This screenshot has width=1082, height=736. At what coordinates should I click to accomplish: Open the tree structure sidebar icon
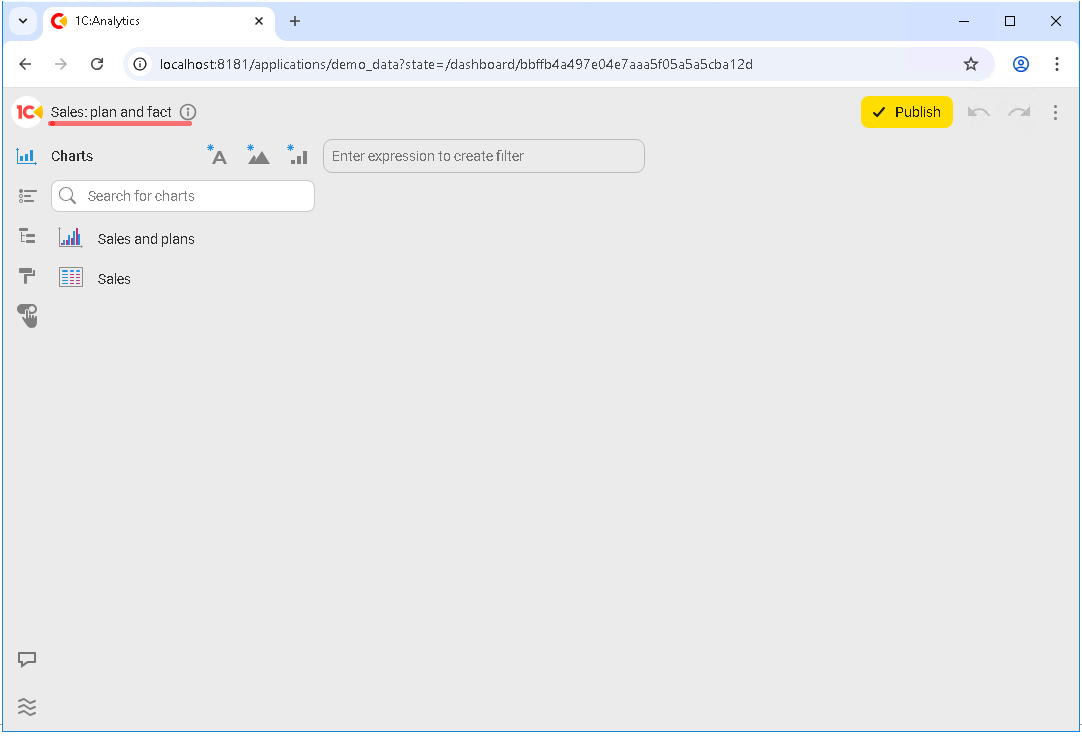[27, 236]
